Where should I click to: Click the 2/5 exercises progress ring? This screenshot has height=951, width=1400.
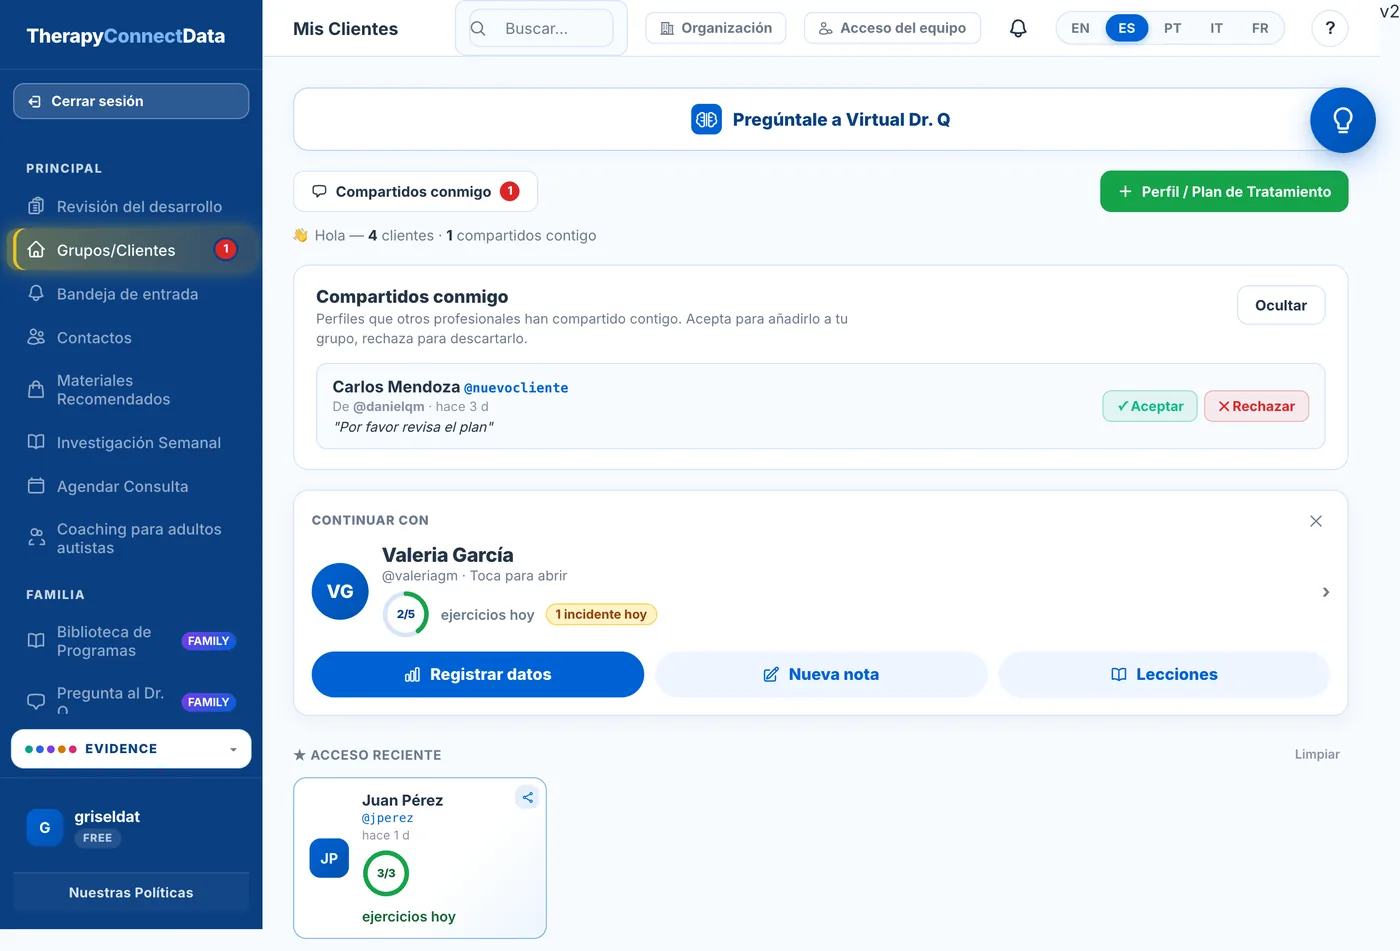pyautogui.click(x=405, y=614)
